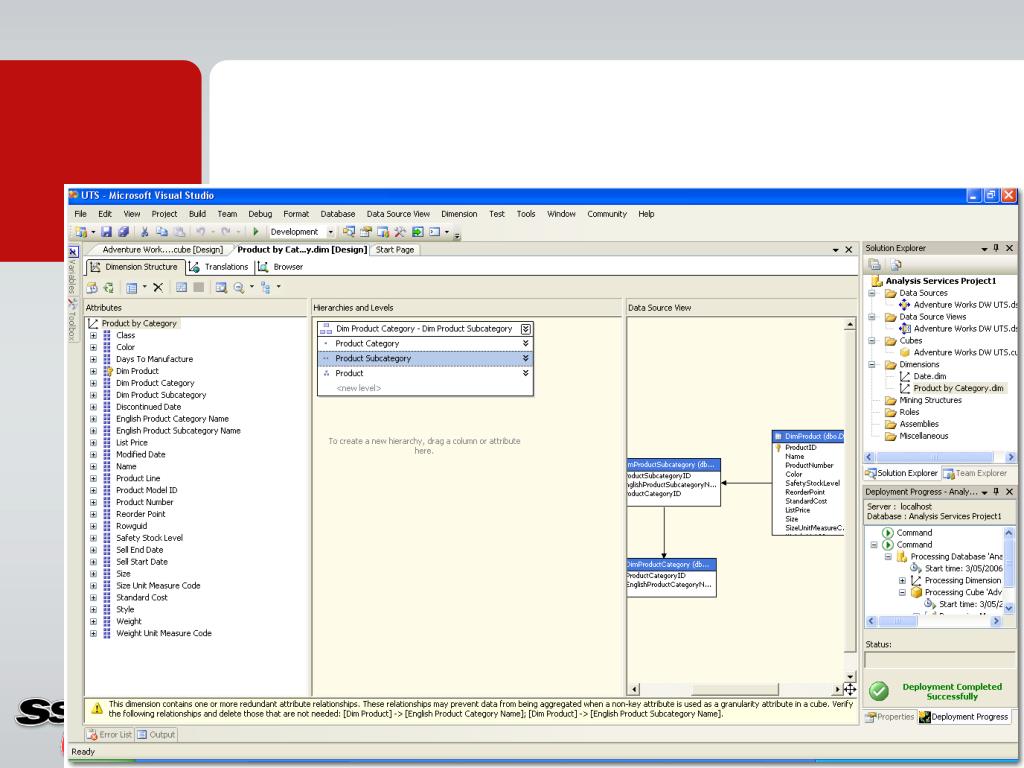Viewport: 1024px width, 768px height.
Task: Click the Cut toolbar icon
Action: pos(145,232)
